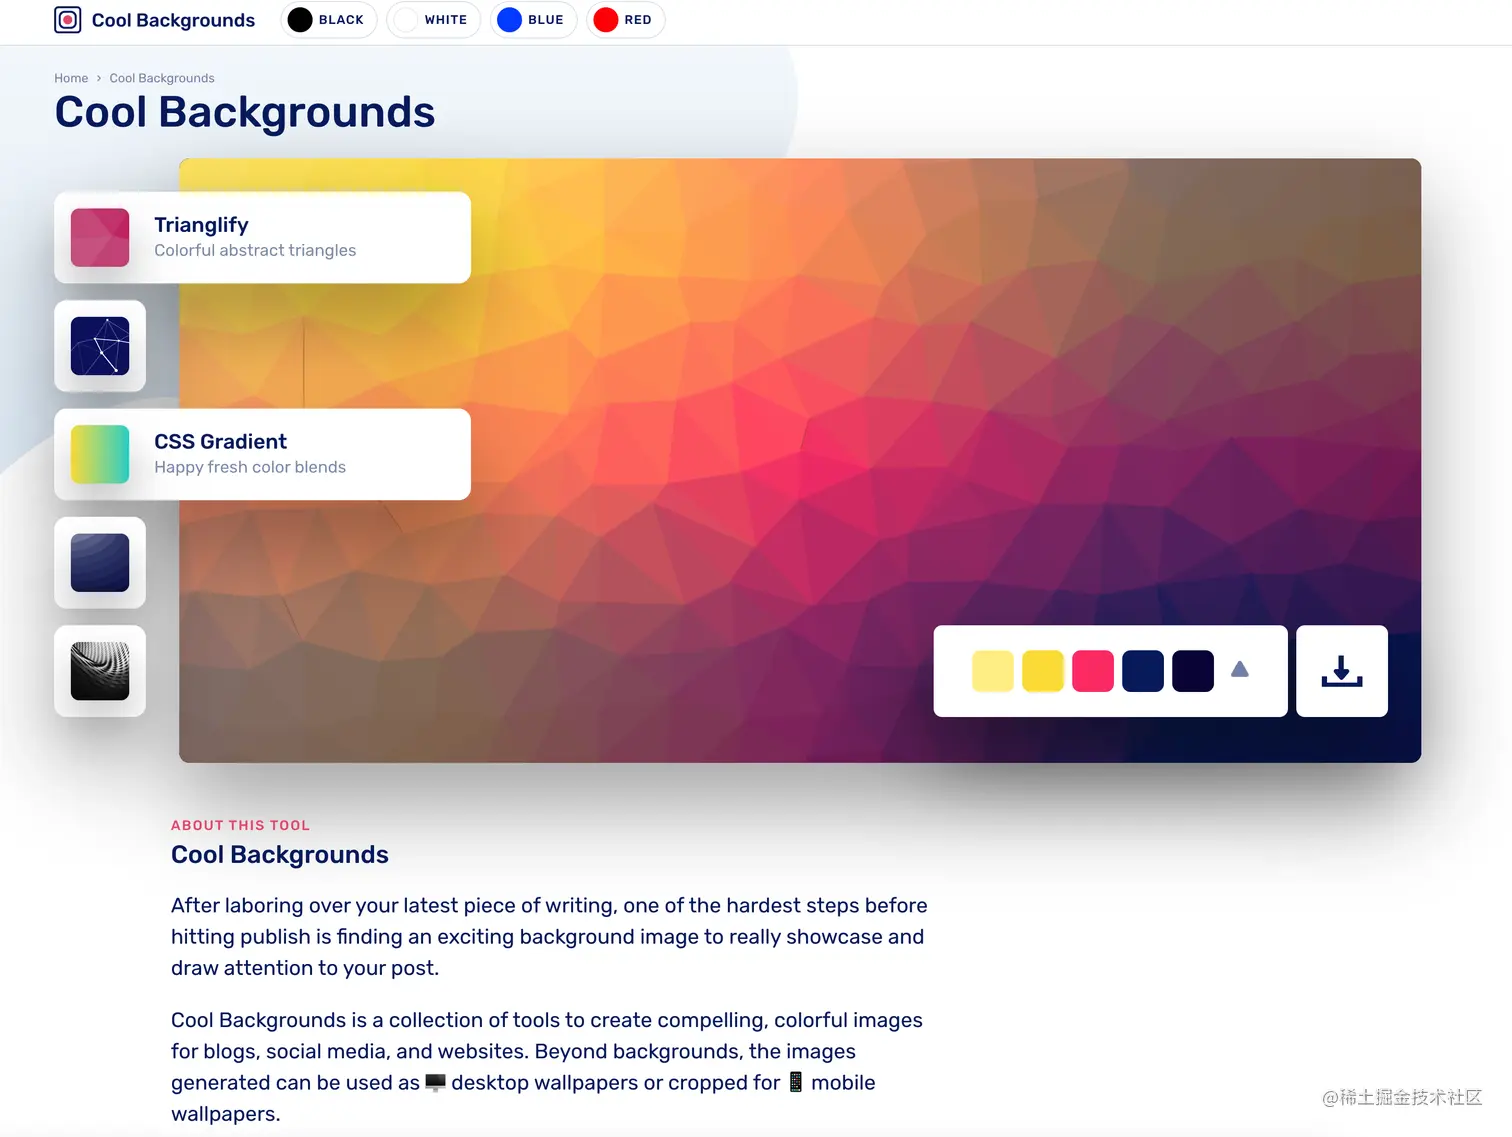
Task: Click the 'Happy fresh color blends' description
Action: coord(250,467)
